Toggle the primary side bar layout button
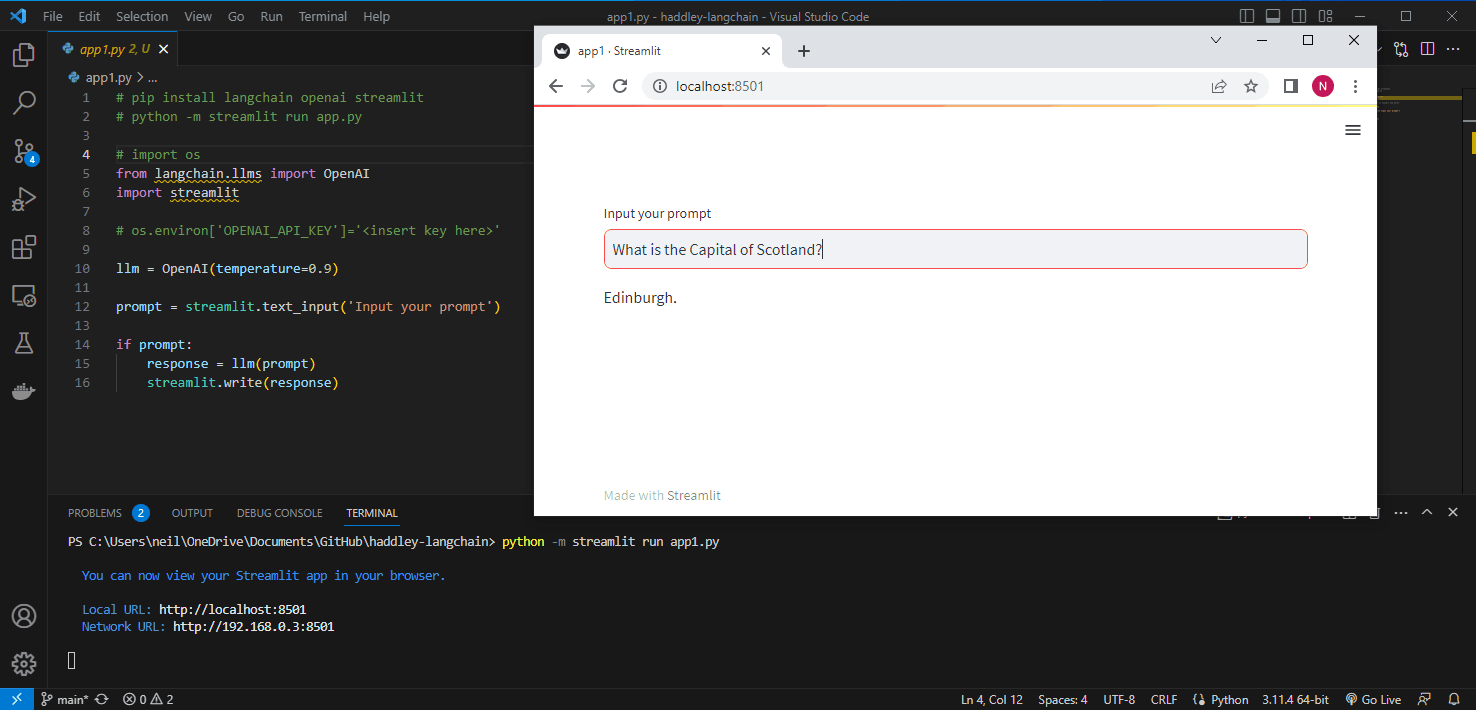The image size is (1476, 710). pyautogui.click(x=1247, y=16)
